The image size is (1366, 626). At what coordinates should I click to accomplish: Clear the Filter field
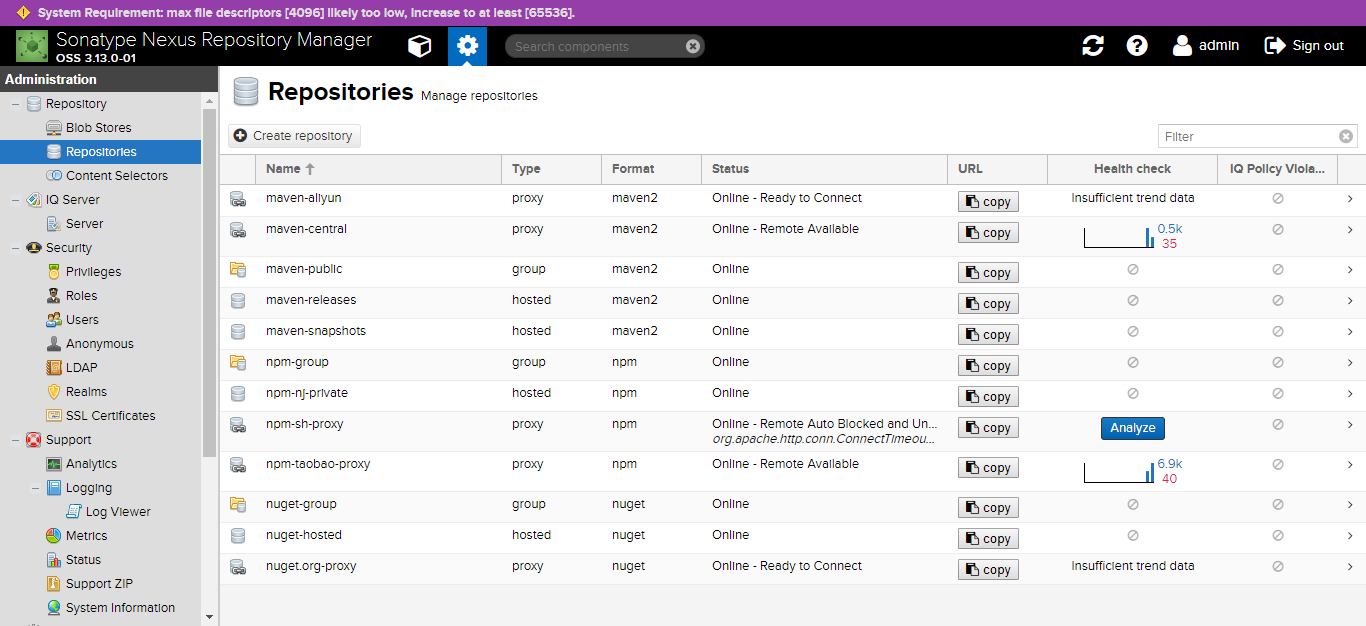pyautogui.click(x=1346, y=136)
